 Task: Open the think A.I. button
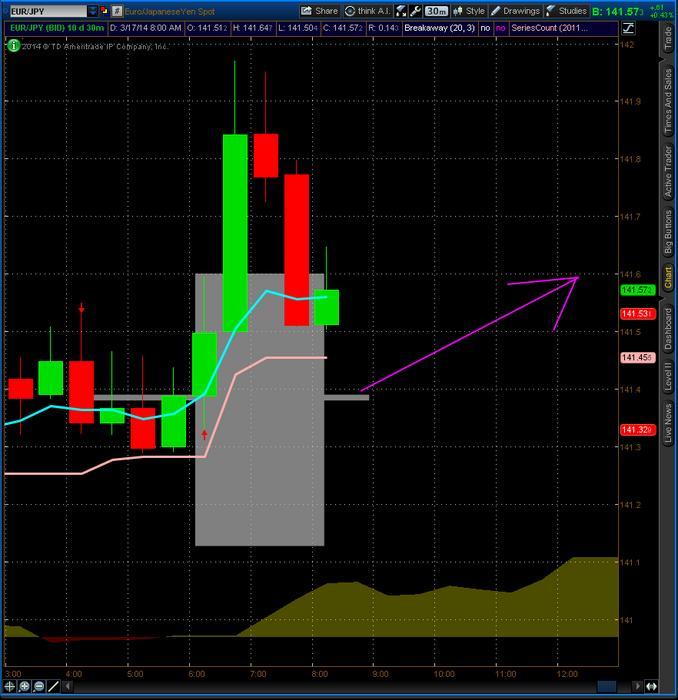[x=368, y=11]
